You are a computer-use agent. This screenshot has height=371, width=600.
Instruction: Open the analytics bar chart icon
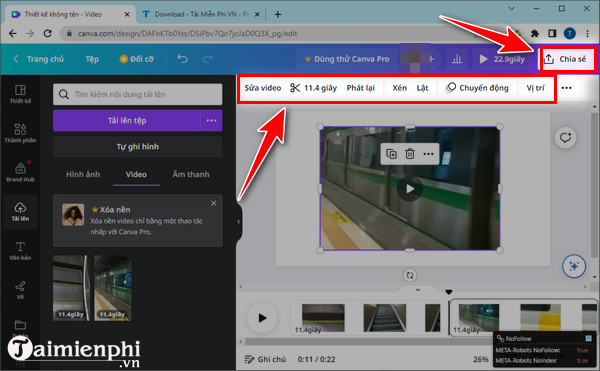[457, 59]
